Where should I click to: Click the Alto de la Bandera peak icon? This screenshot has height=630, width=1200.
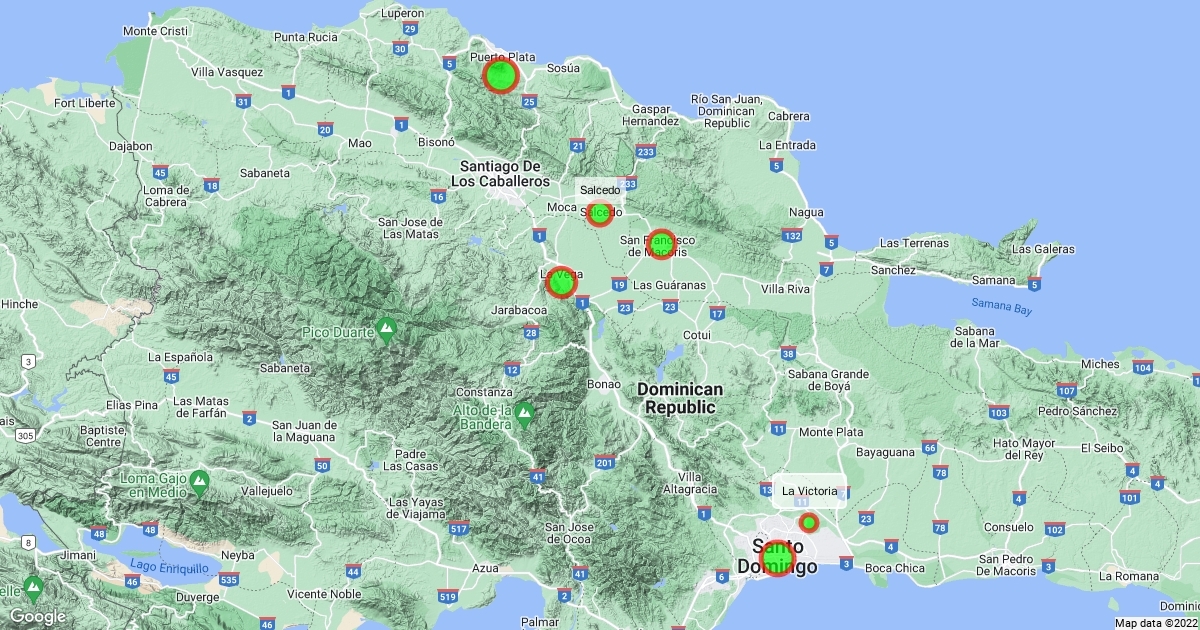click(x=524, y=413)
